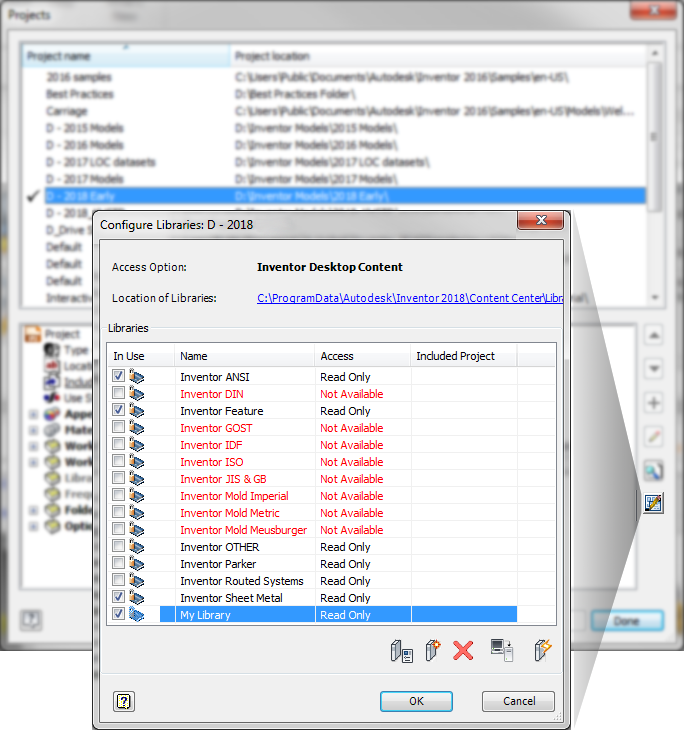Close the Configure Libraries dialog

(541, 220)
